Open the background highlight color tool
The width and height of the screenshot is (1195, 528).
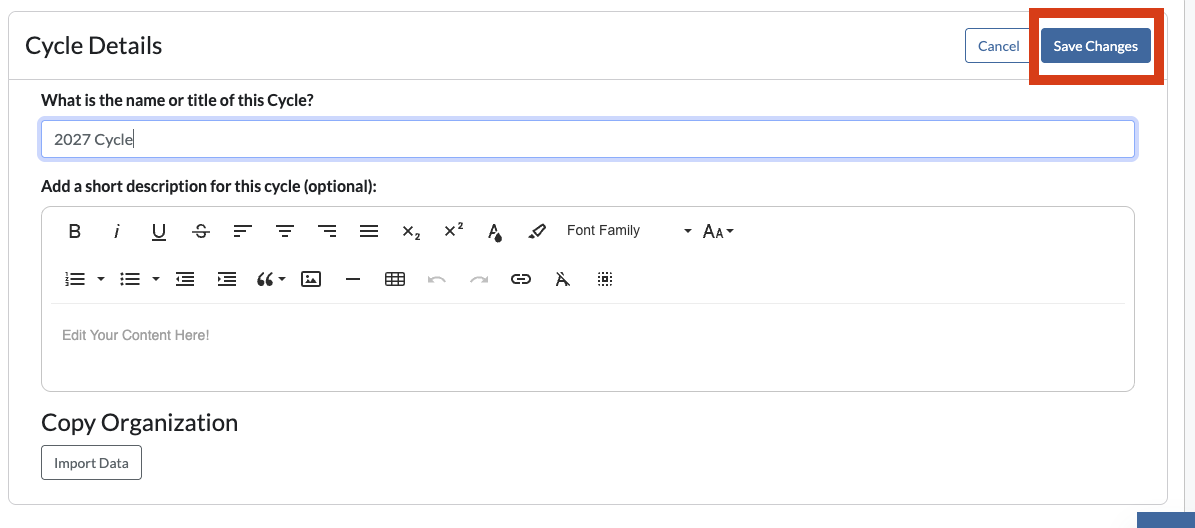pos(537,231)
